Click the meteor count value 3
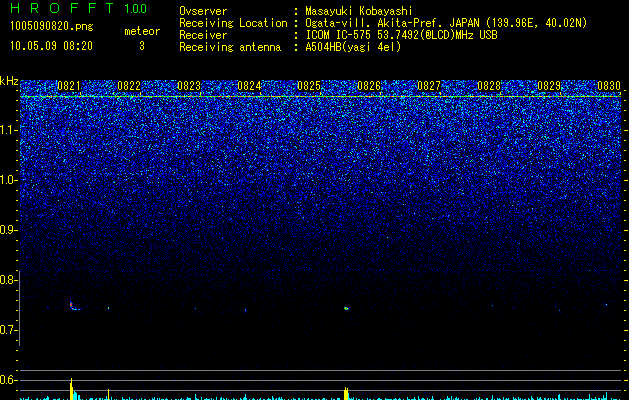 pyautogui.click(x=142, y=46)
